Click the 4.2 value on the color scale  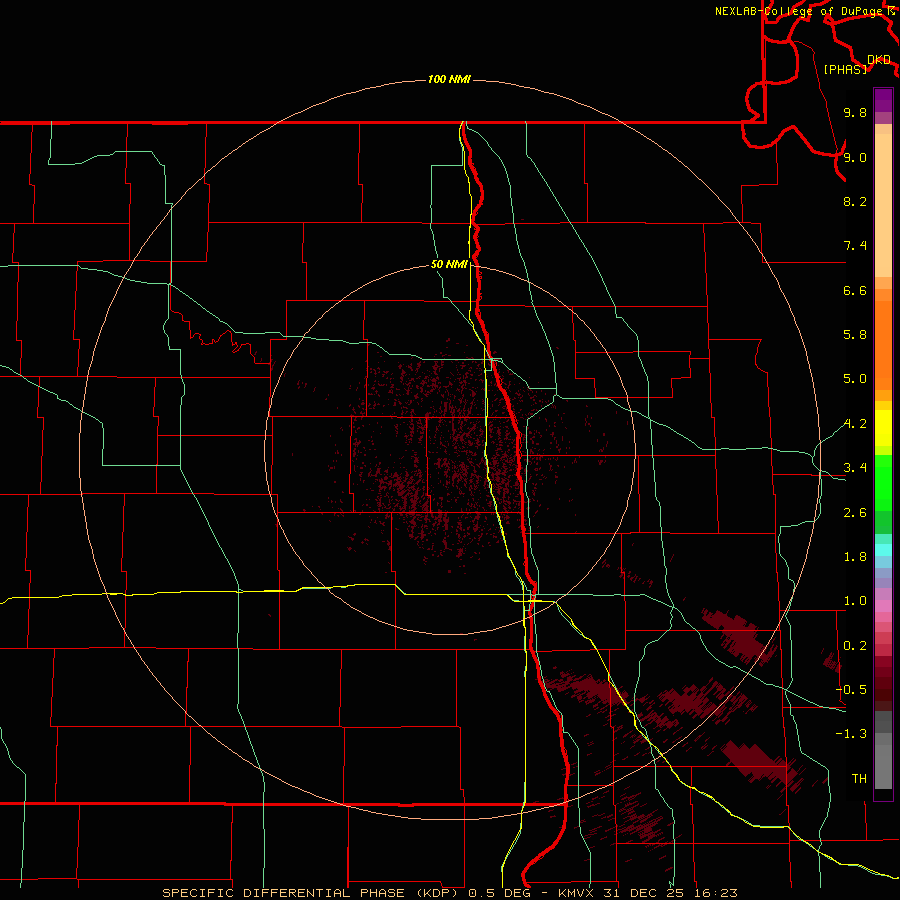click(x=855, y=424)
